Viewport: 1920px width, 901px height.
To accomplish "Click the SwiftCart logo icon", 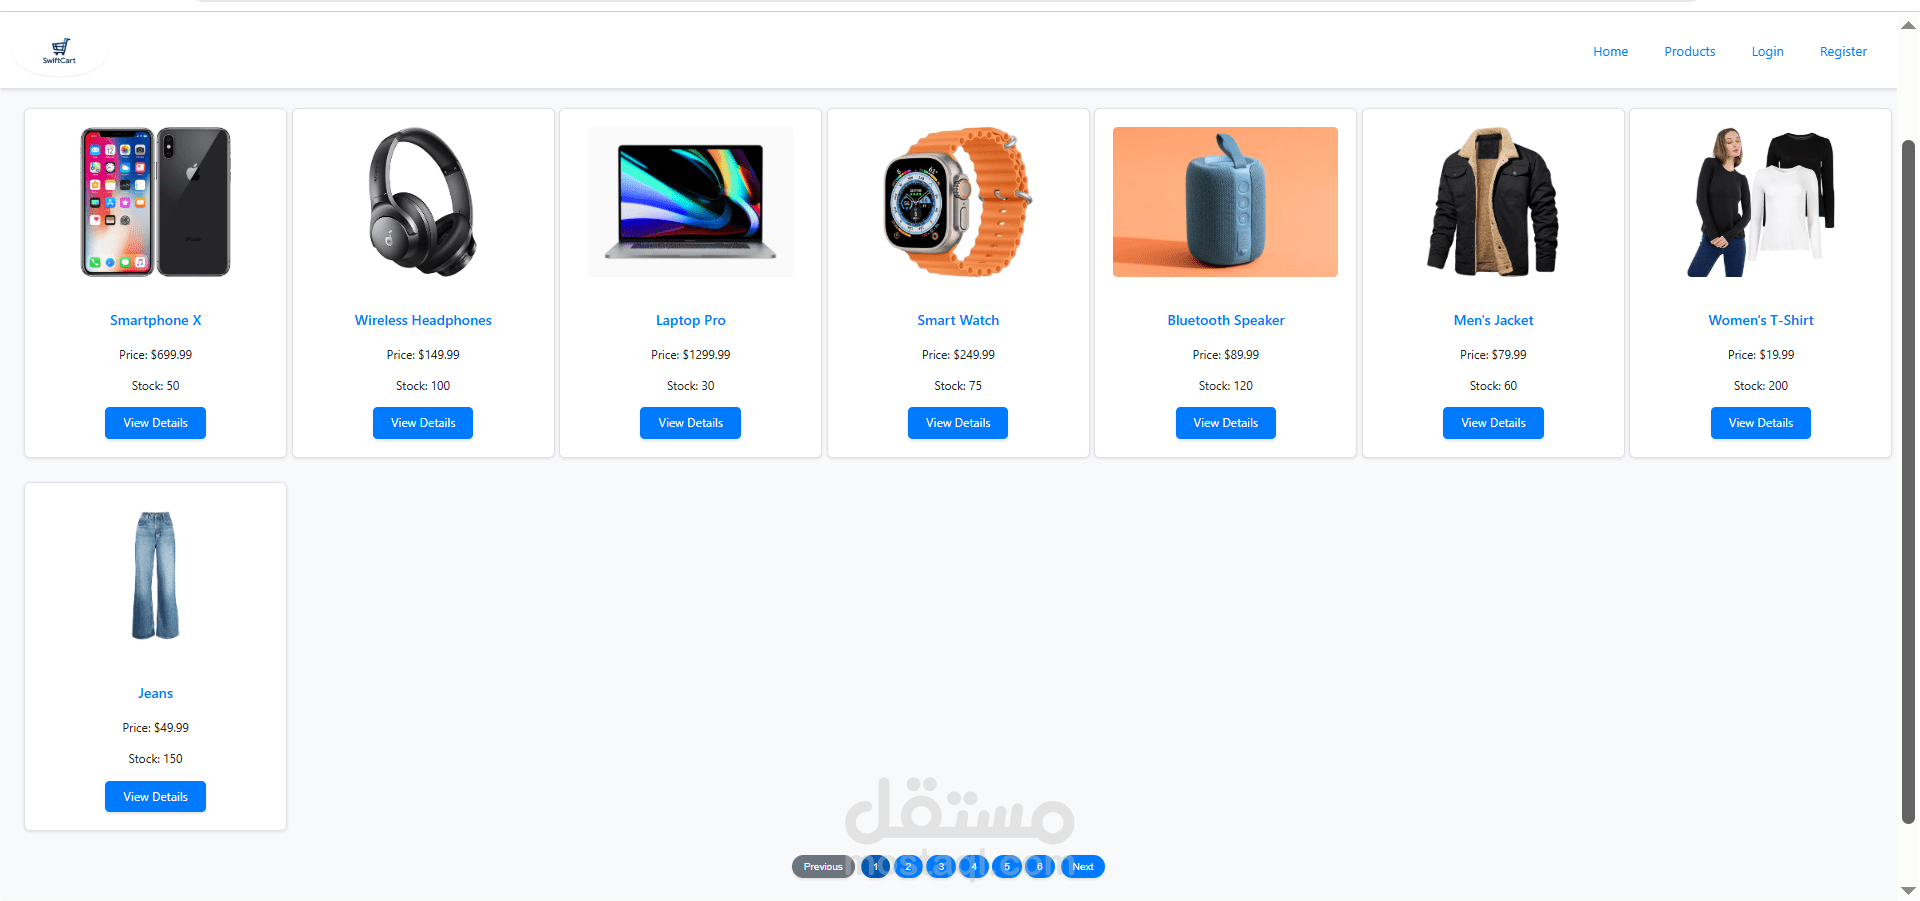I will pyautogui.click(x=60, y=51).
